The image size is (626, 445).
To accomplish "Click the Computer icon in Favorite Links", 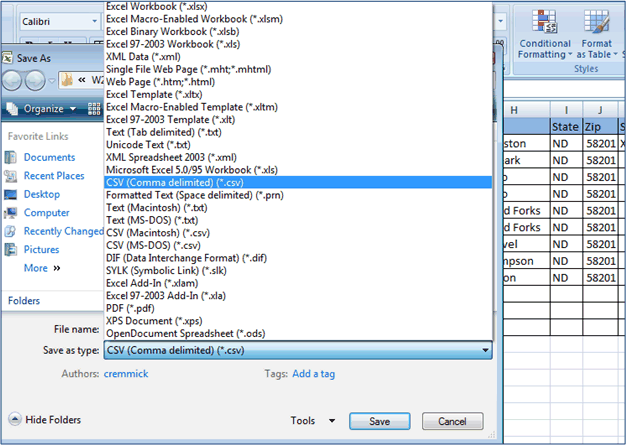I will 10,213.
